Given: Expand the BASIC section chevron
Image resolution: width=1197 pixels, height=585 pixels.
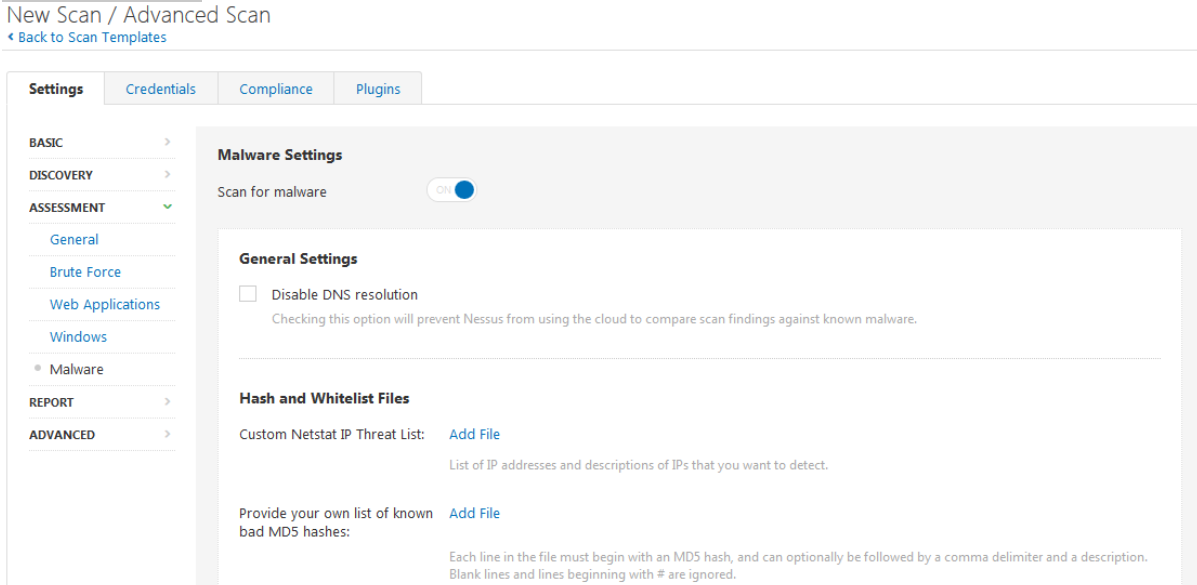Looking at the screenshot, I should coord(167,142).
